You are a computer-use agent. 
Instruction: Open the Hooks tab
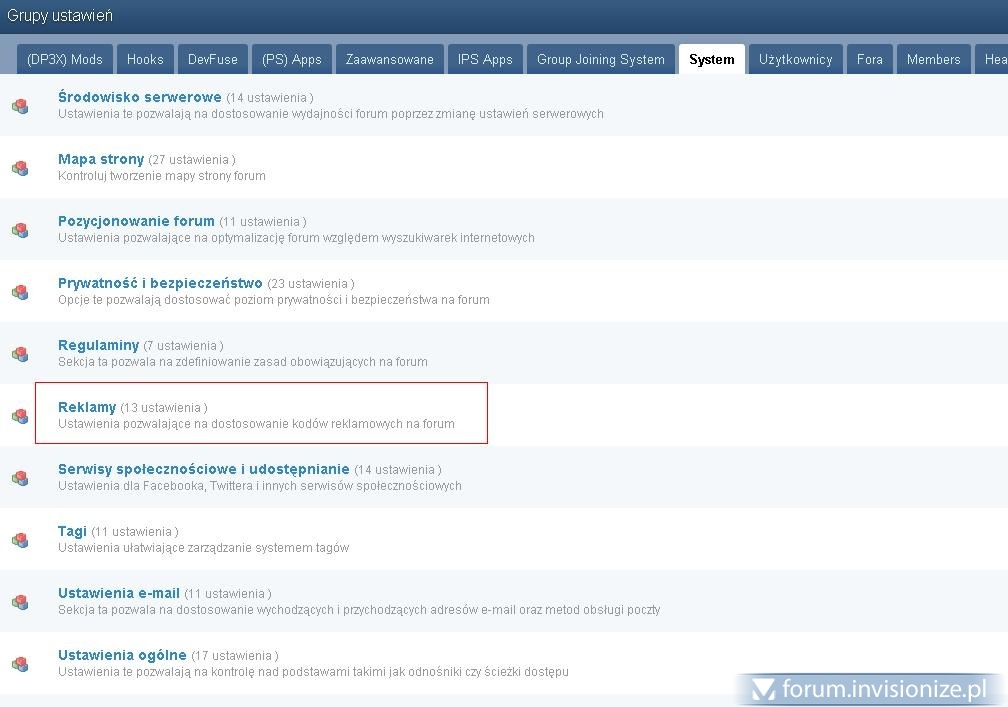(145, 59)
